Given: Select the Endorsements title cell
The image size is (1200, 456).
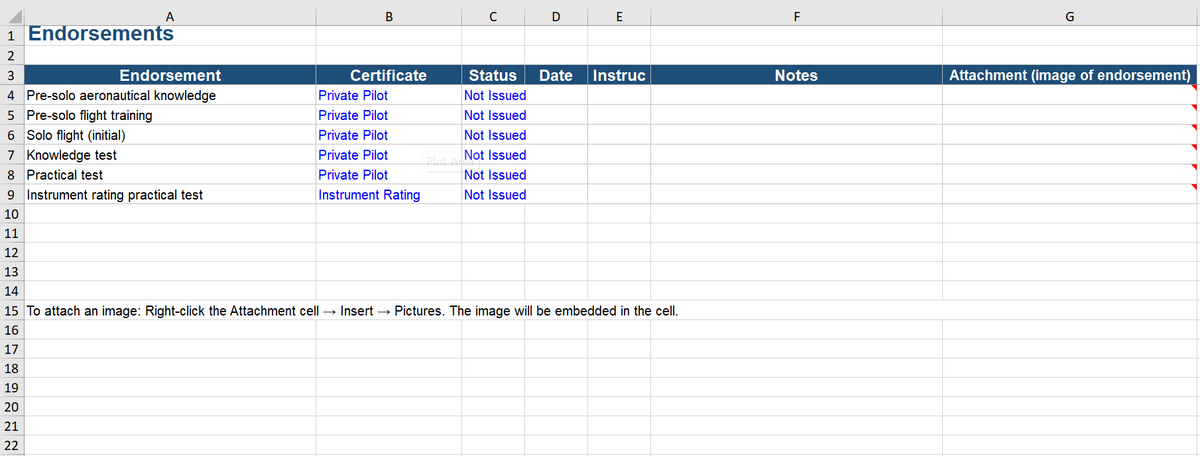Looking at the screenshot, I should click(x=170, y=34).
